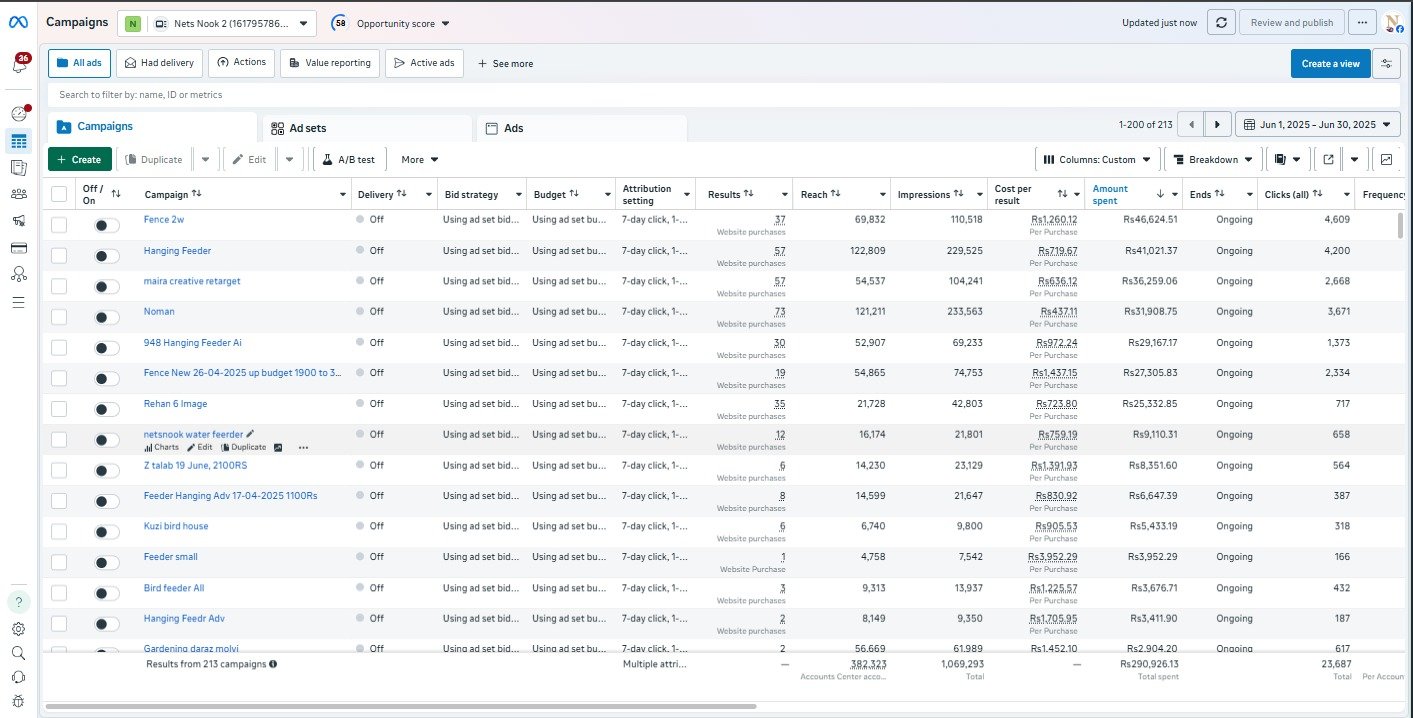Click the refresh data icon

[x=1220, y=23]
